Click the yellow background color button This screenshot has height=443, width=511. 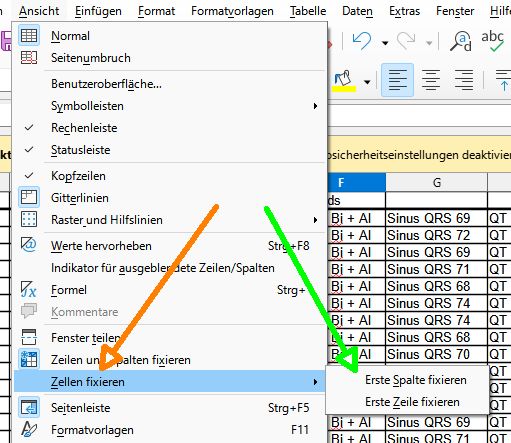tap(344, 81)
